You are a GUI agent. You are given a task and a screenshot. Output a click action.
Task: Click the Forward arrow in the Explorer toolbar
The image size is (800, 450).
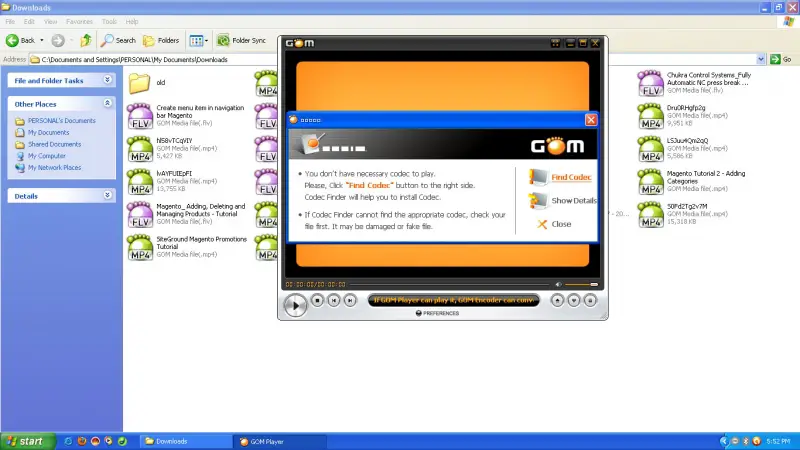pos(58,40)
